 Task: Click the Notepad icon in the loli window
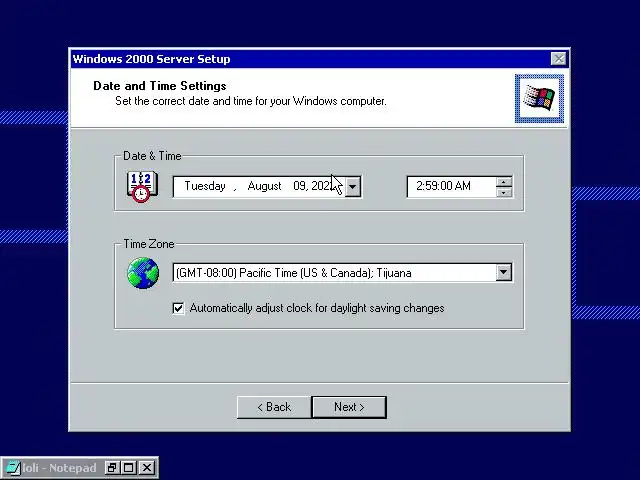13,468
